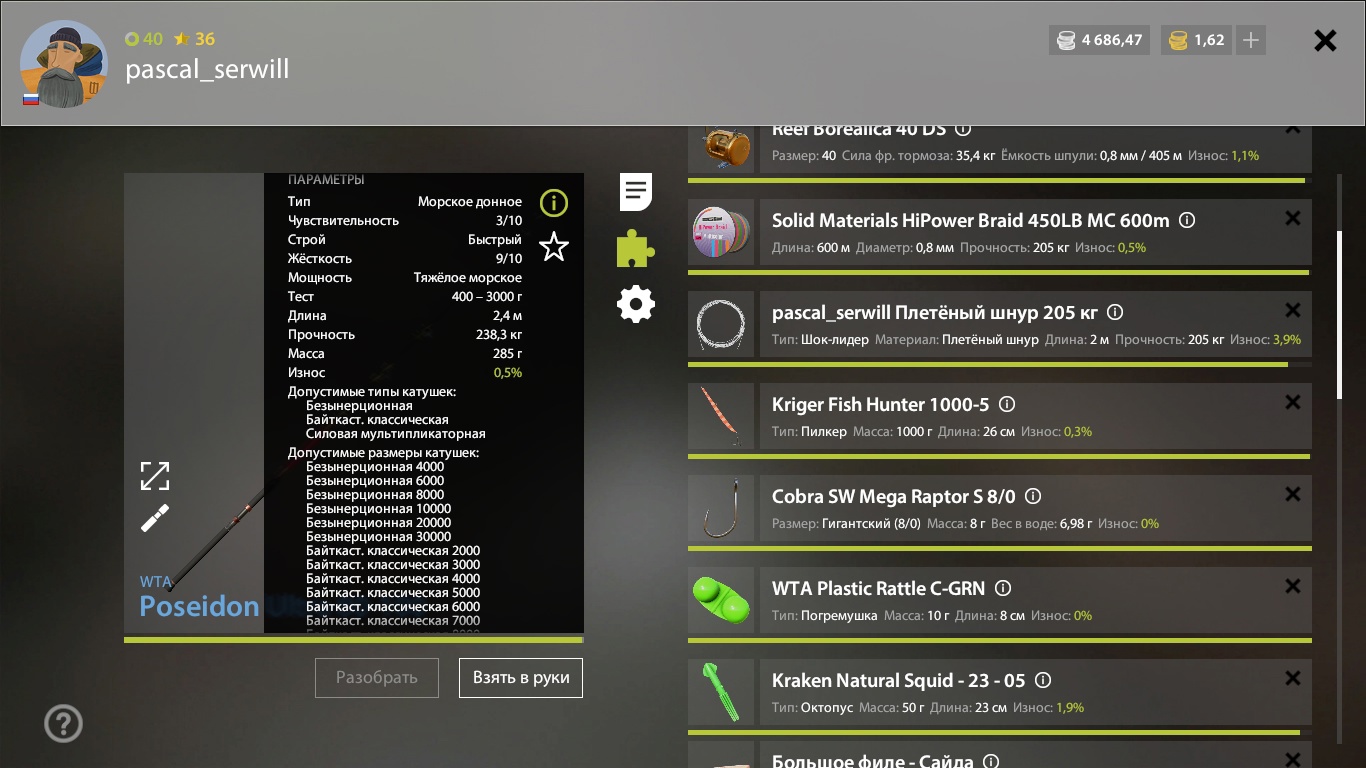Viewport: 1366px width, 768px height.
Task: Click the player level 40 indicator
Action: coord(144,39)
